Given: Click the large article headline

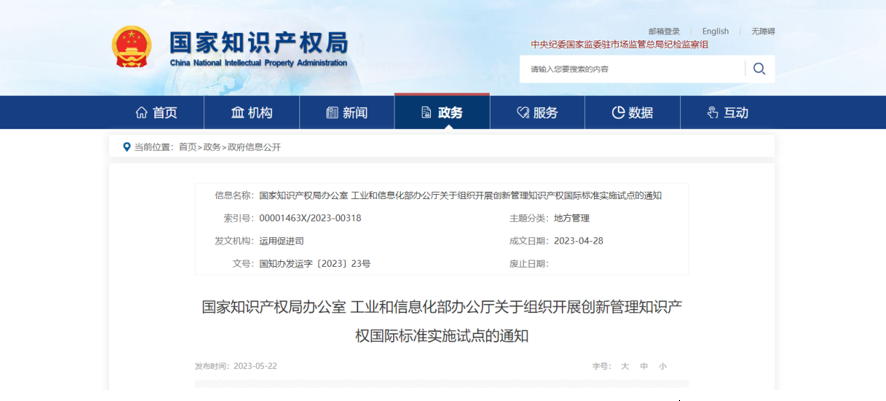Looking at the screenshot, I should click(x=442, y=322).
